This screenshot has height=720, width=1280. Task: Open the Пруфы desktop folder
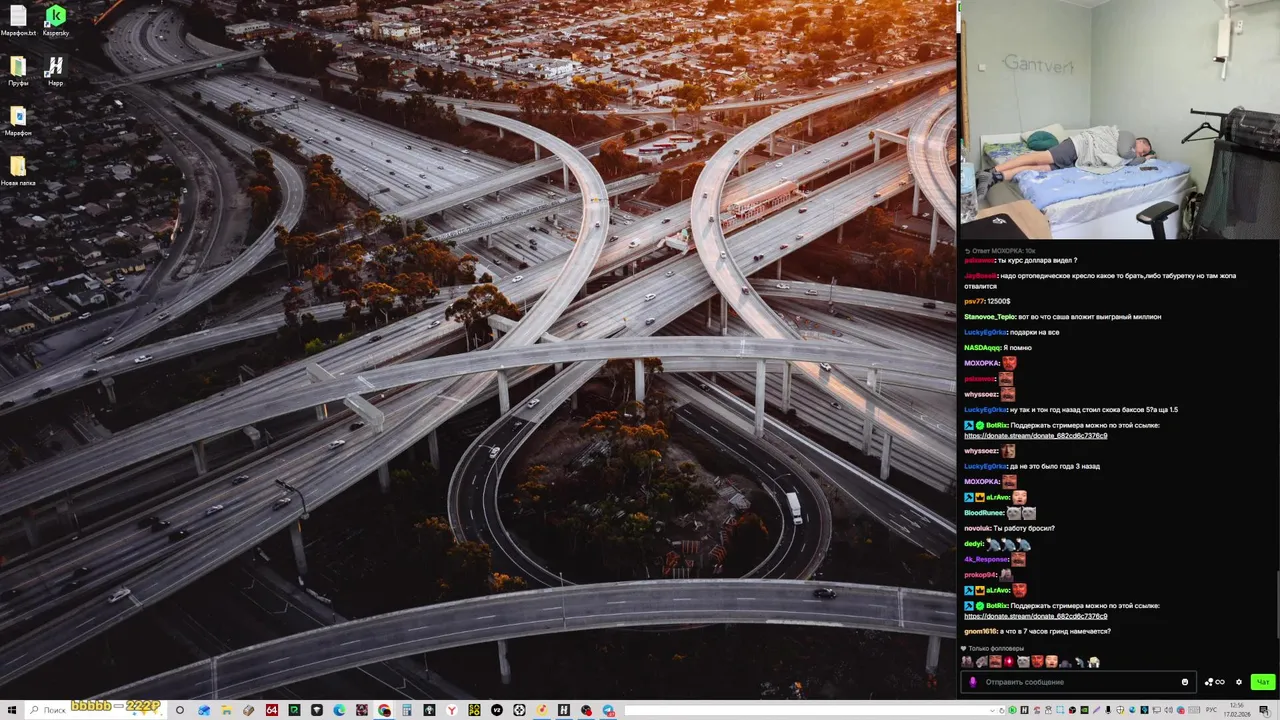(18, 71)
